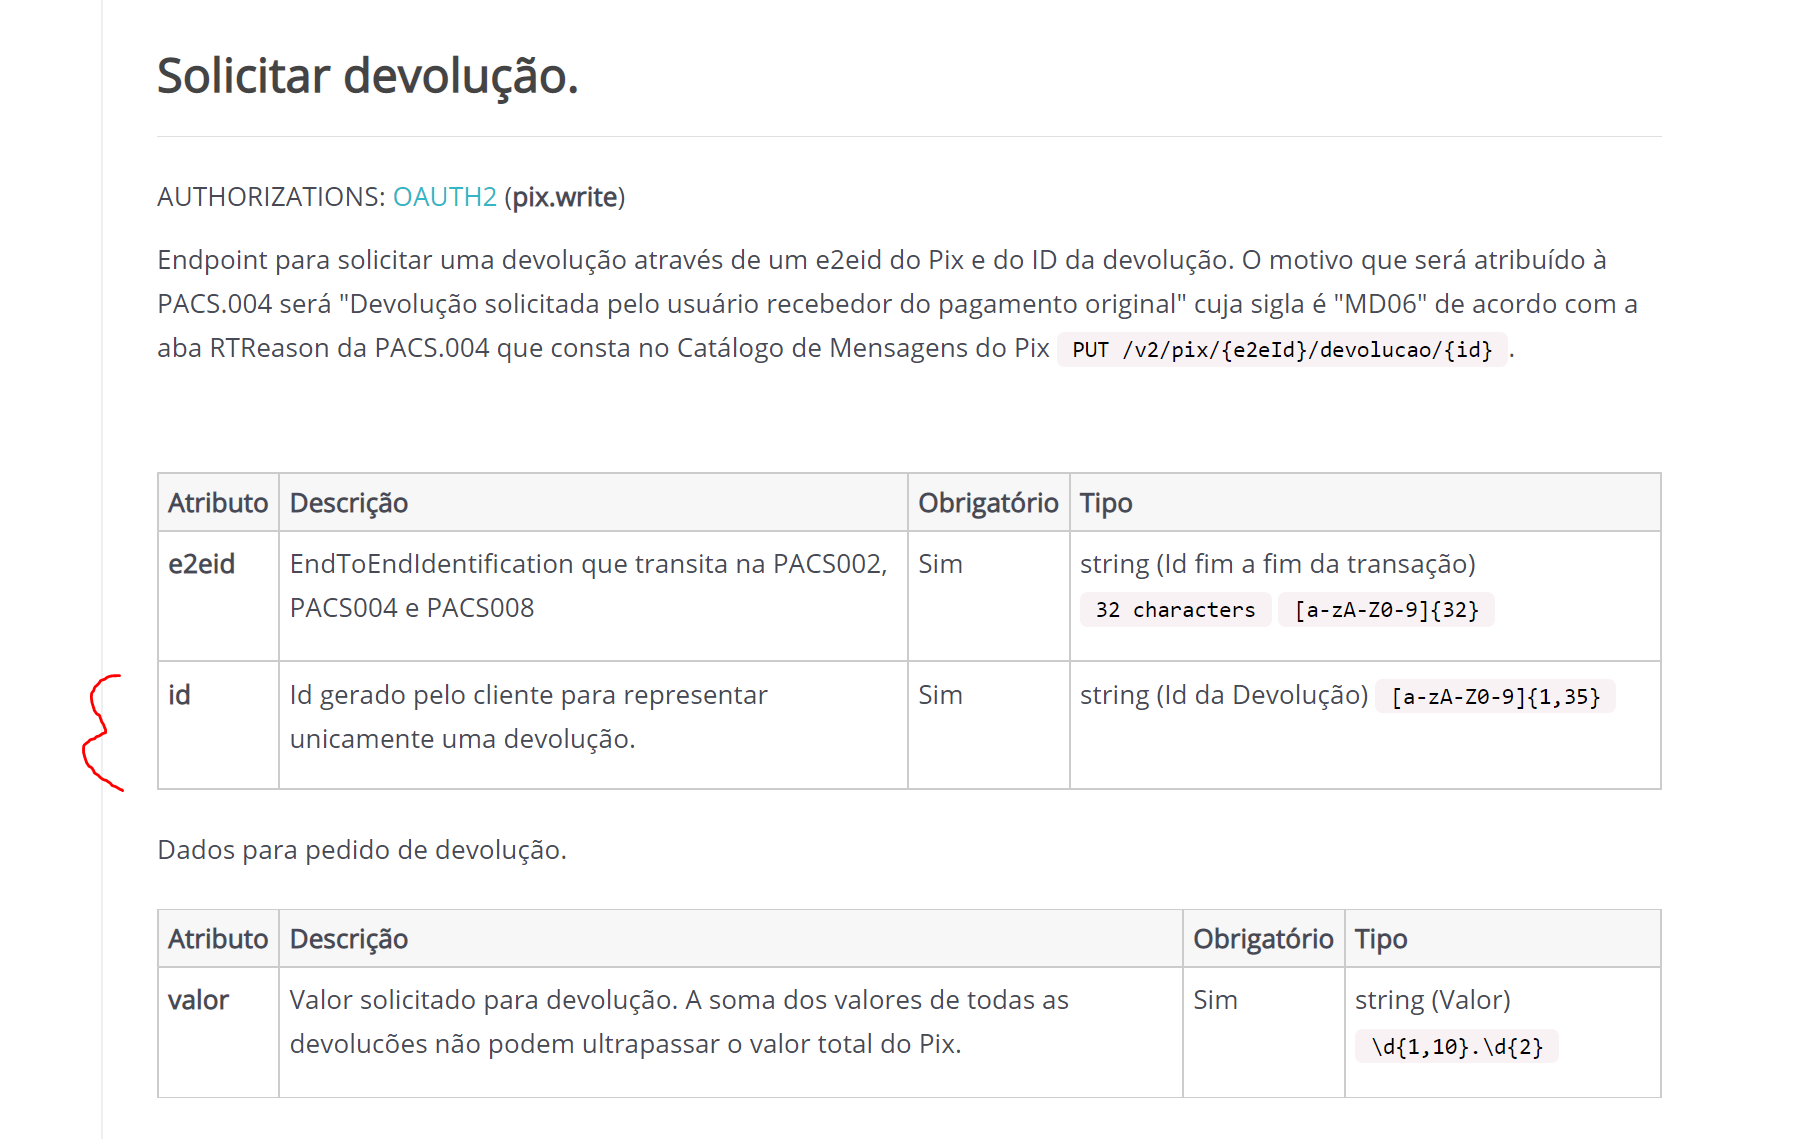
Task: Click 'Id gerado pelo cliente' description cell
Action: point(593,725)
